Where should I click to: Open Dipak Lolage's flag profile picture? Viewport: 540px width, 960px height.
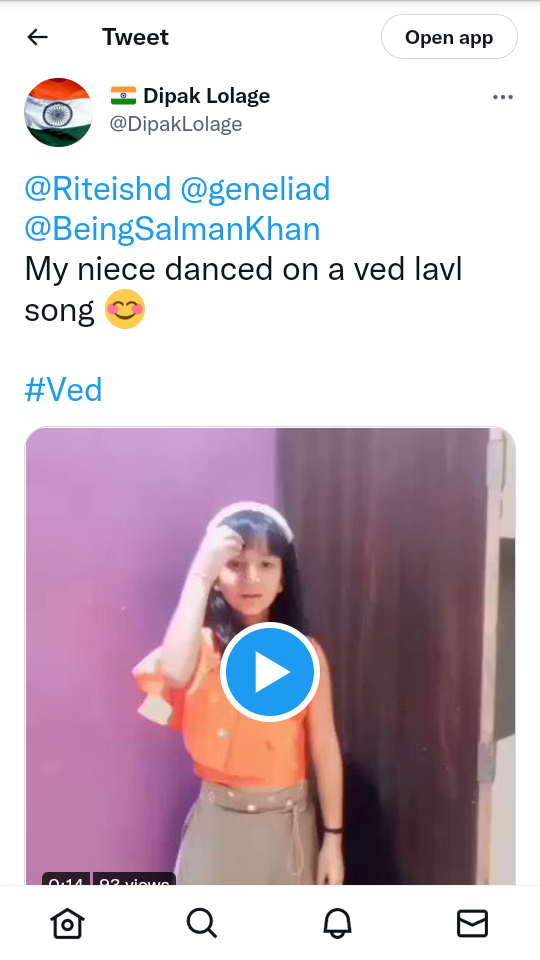[x=59, y=113]
